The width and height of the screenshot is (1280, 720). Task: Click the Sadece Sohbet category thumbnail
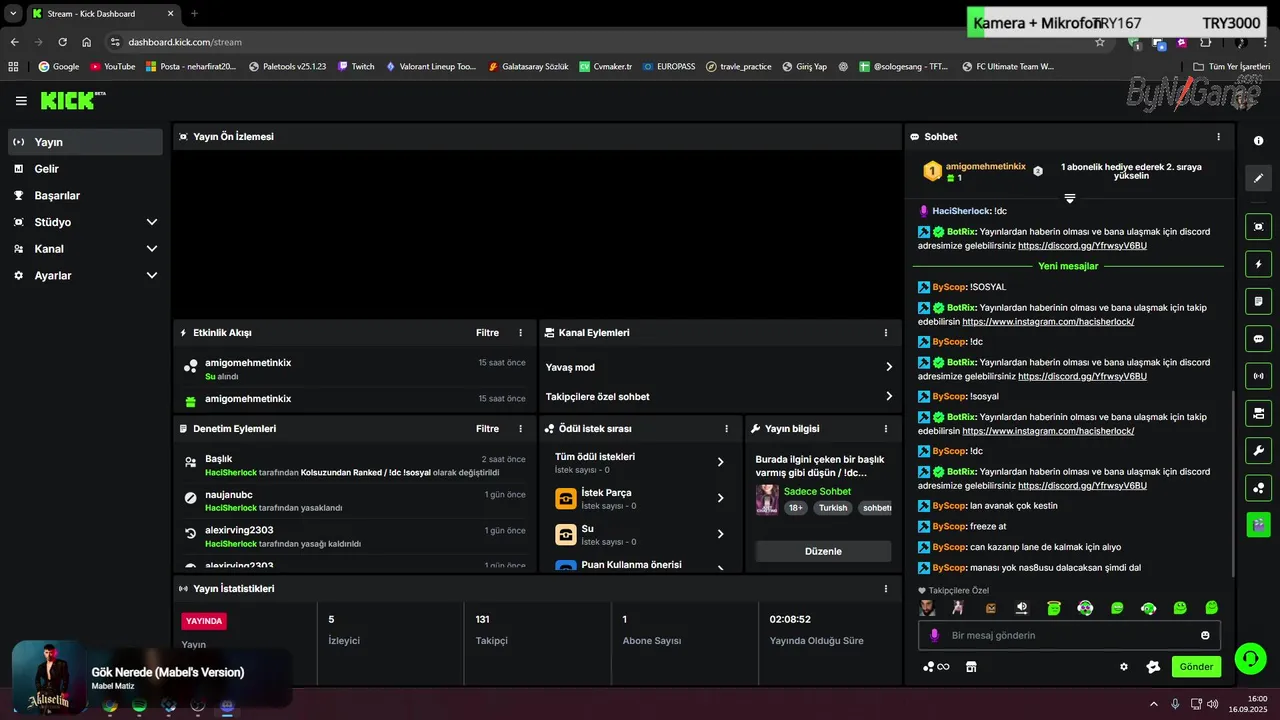click(767, 499)
